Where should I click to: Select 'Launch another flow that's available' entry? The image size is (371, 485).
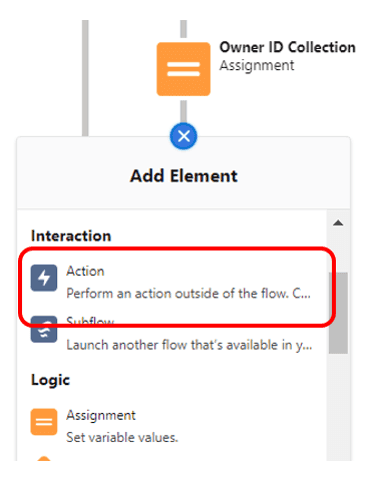pos(189,345)
